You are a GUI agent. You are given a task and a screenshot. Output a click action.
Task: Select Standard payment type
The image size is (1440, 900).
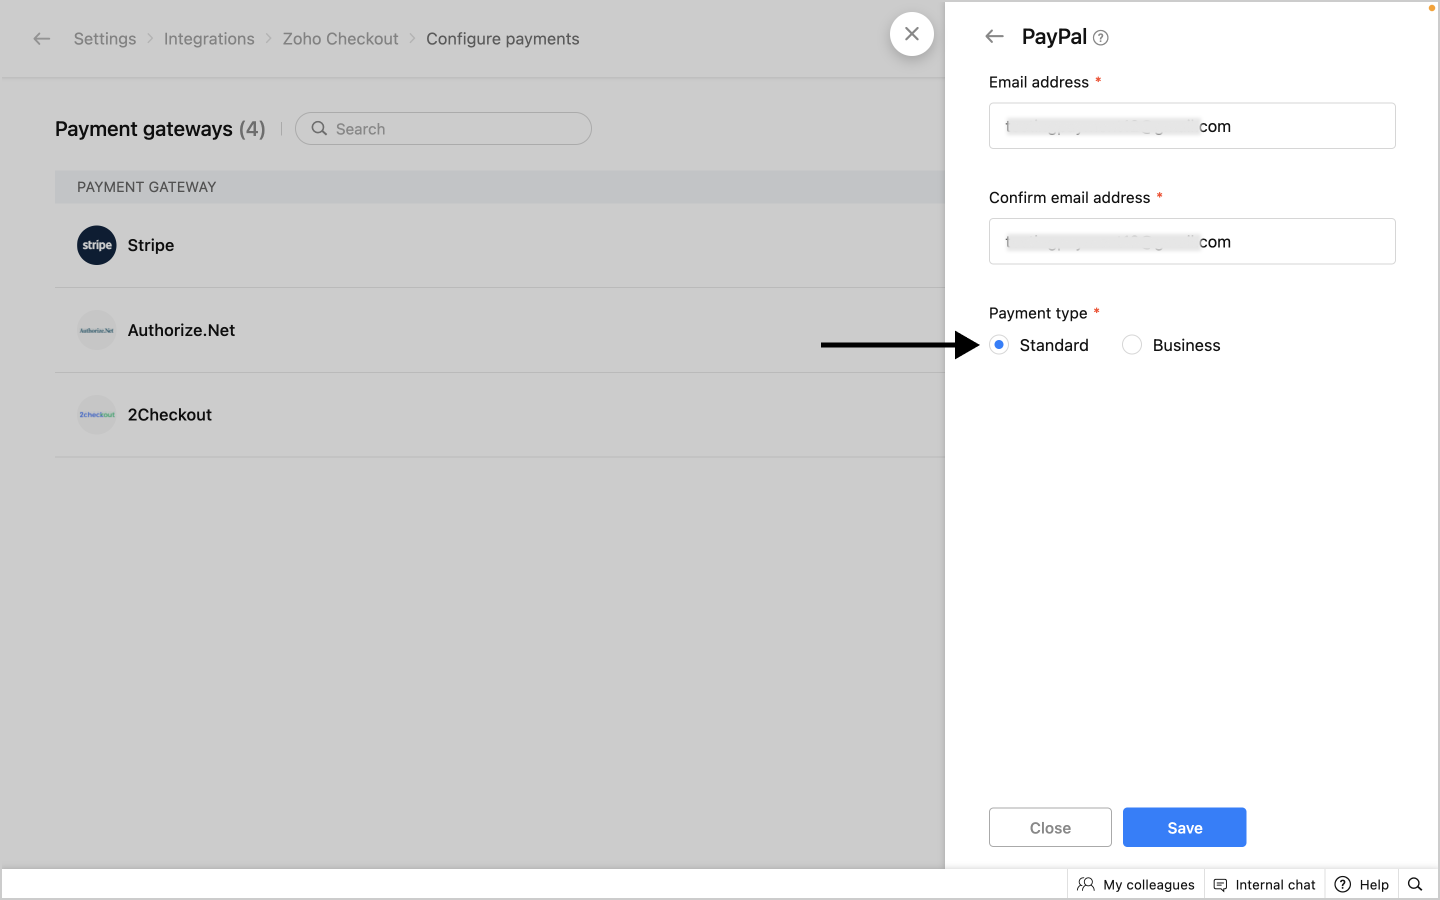[x=999, y=345]
